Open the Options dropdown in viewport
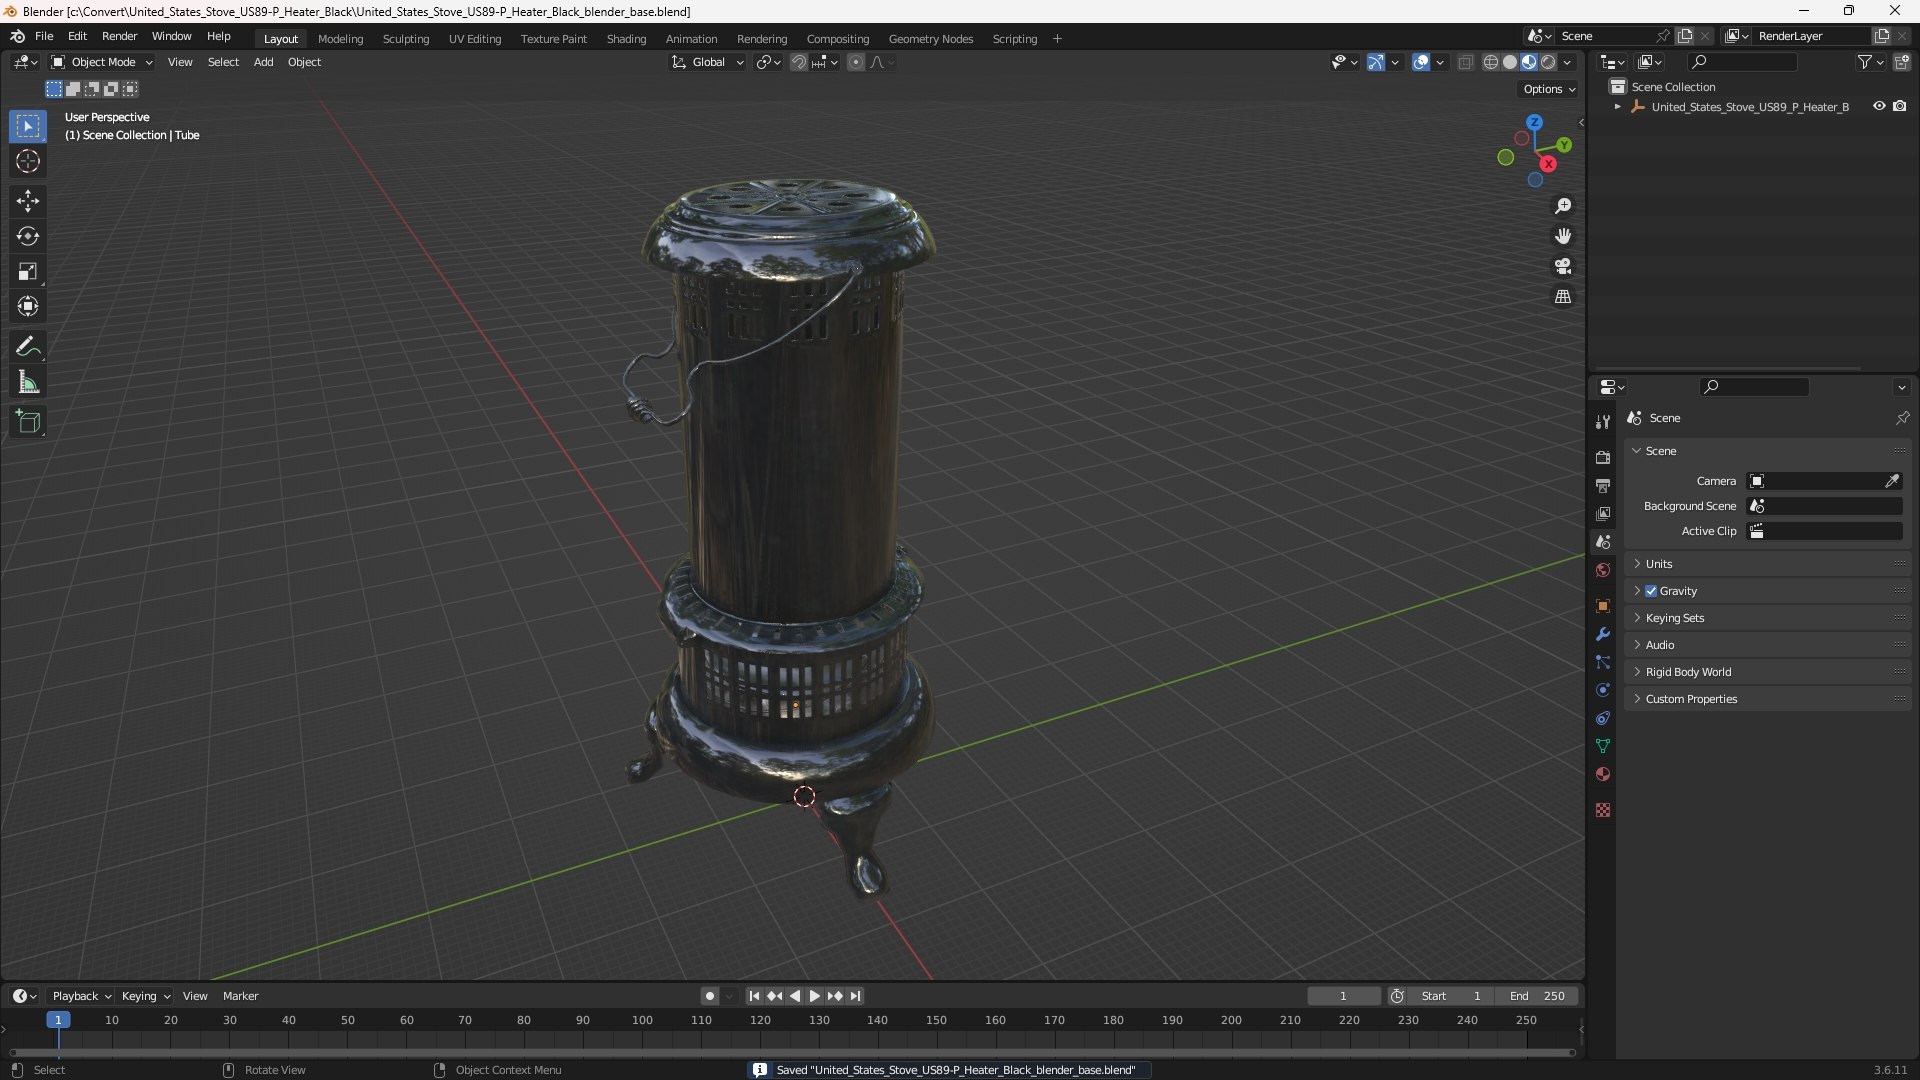 tap(1549, 89)
